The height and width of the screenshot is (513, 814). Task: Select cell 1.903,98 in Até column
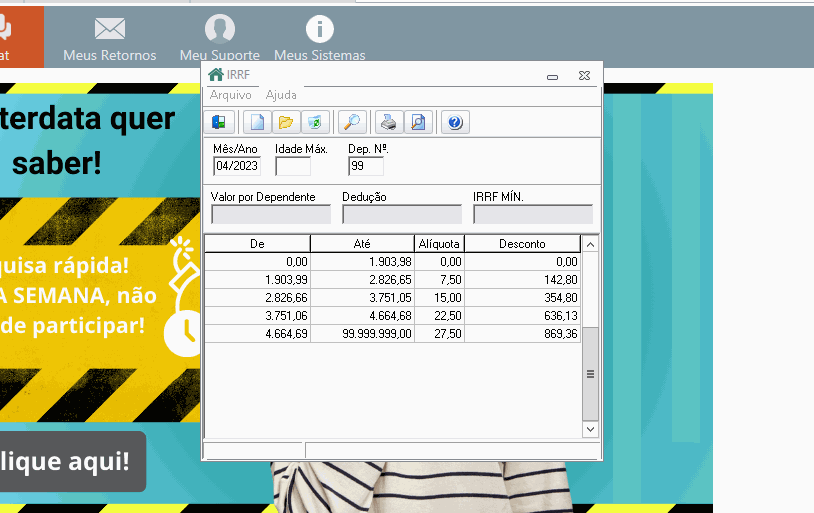coord(362,262)
